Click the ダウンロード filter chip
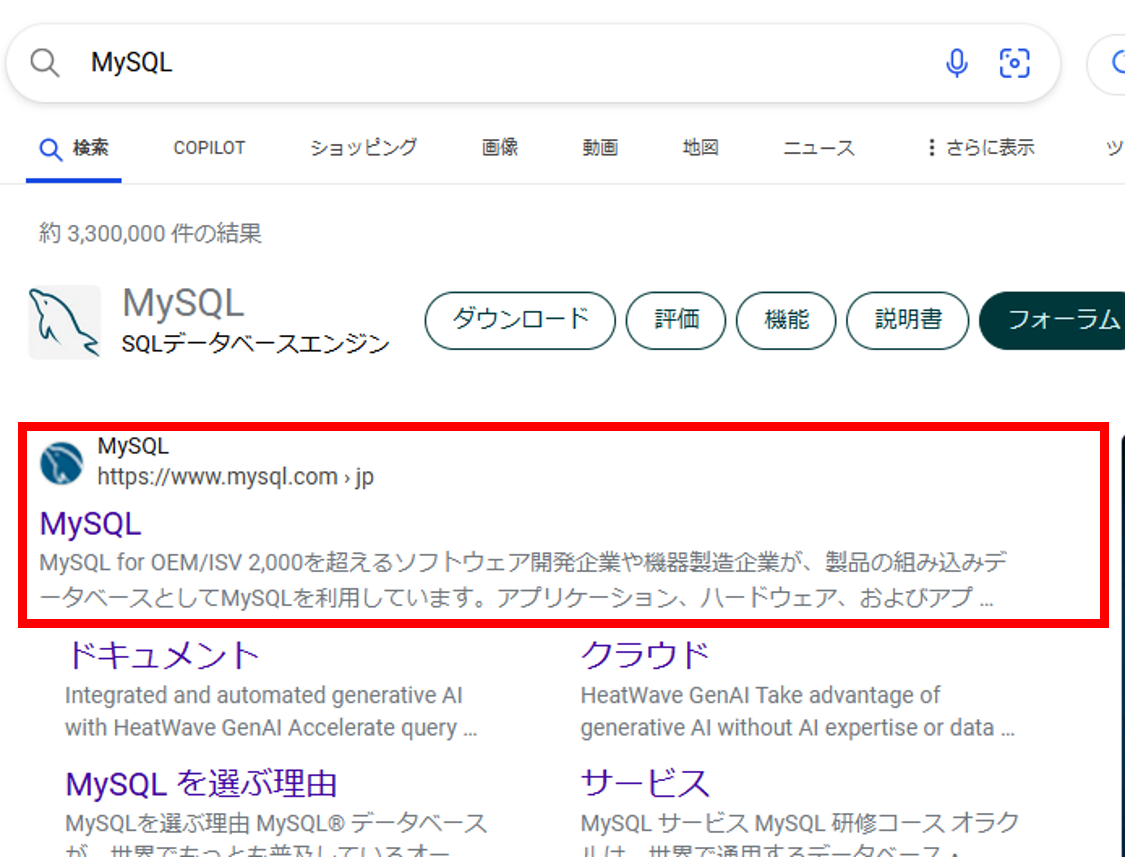This screenshot has width=1125, height=857. (x=520, y=320)
